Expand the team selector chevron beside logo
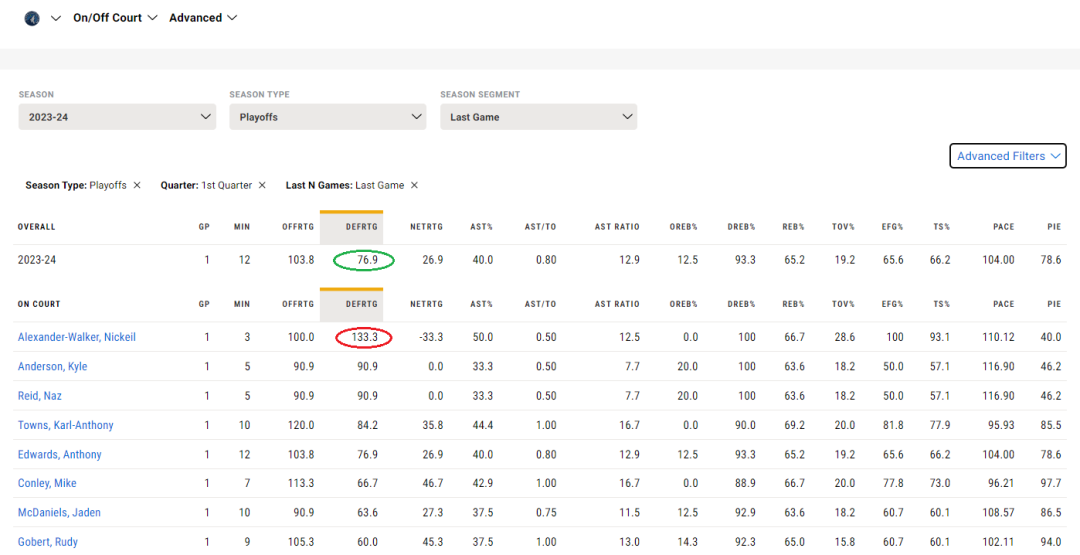 (56, 18)
